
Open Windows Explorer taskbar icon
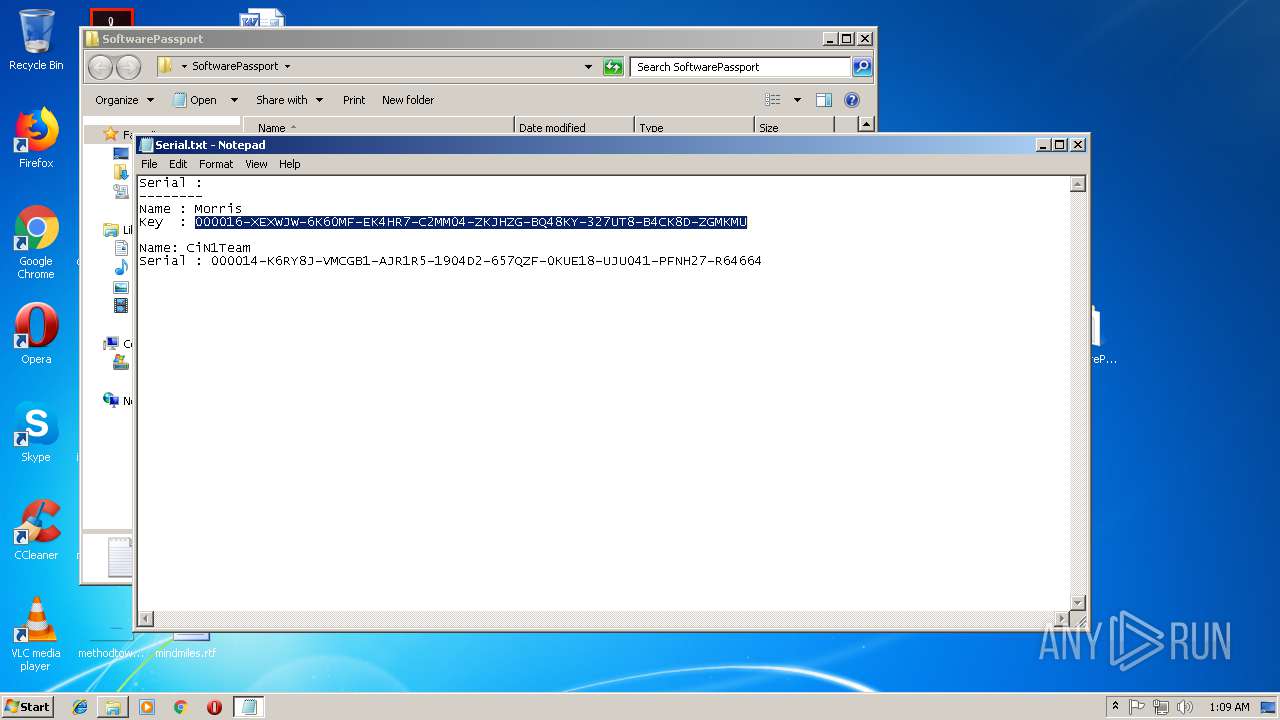tap(113, 707)
